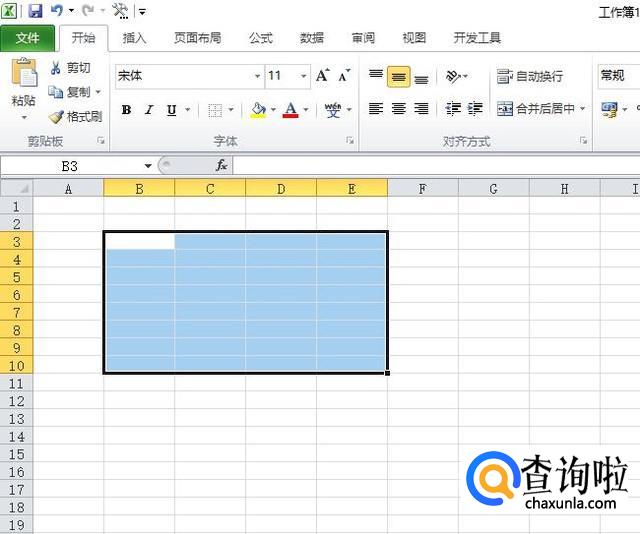Toggle Italic formatting
Image resolution: width=640 pixels, height=534 pixels.
click(x=149, y=110)
